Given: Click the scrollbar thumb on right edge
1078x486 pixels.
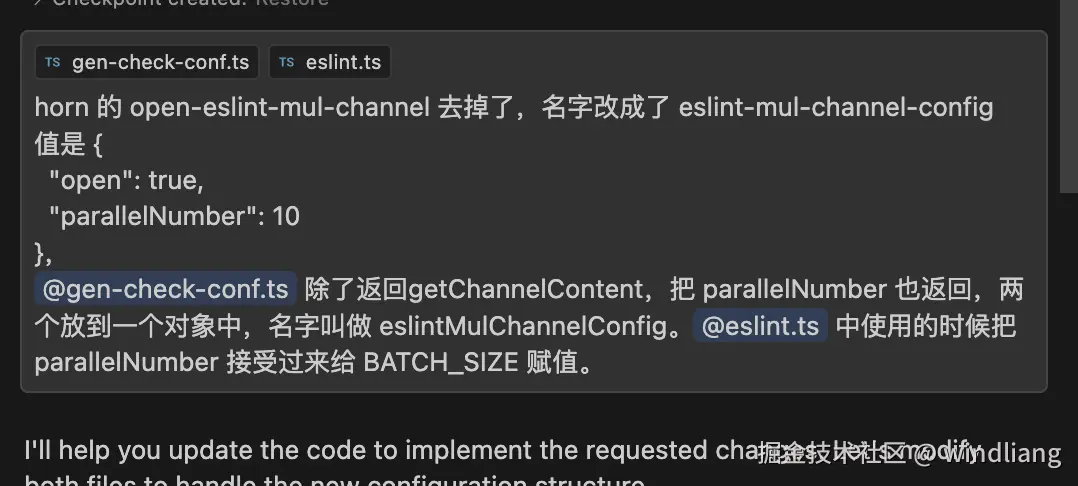Looking at the screenshot, I should pos(1068,96).
